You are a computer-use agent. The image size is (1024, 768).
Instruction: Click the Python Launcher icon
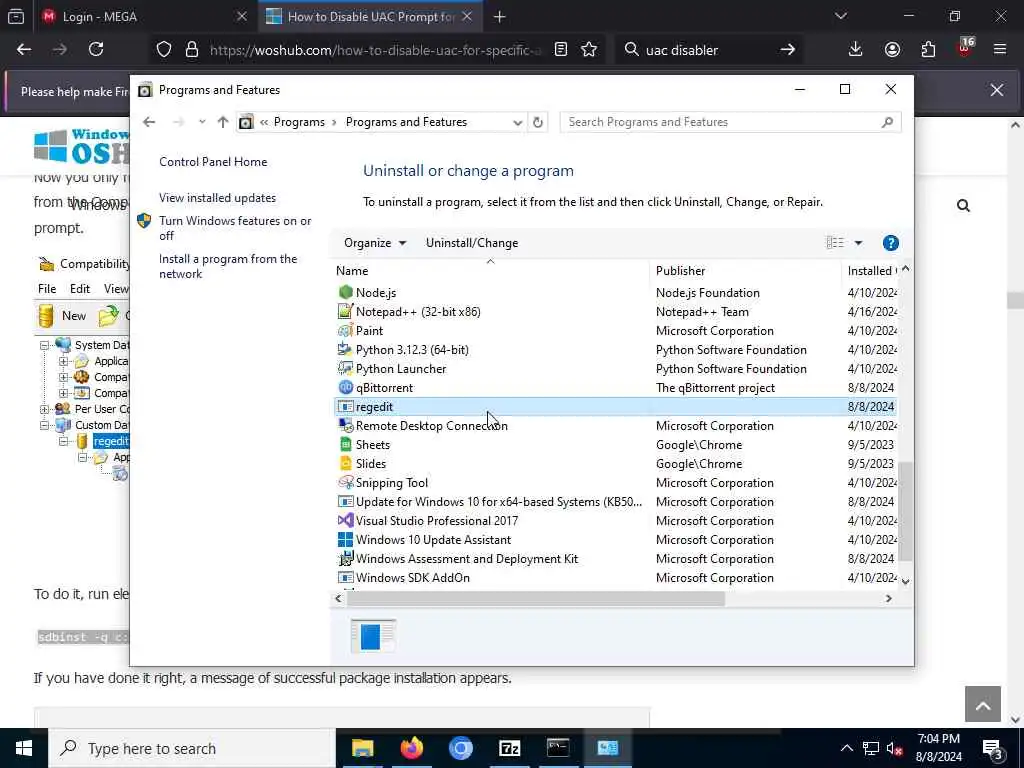click(345, 368)
